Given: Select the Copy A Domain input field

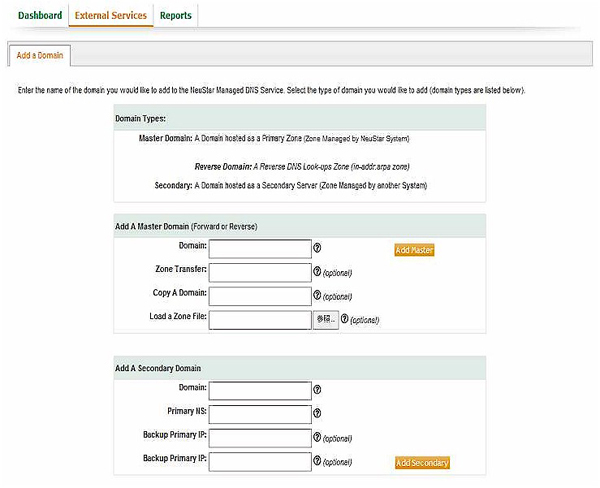Looking at the screenshot, I should pos(260,296).
